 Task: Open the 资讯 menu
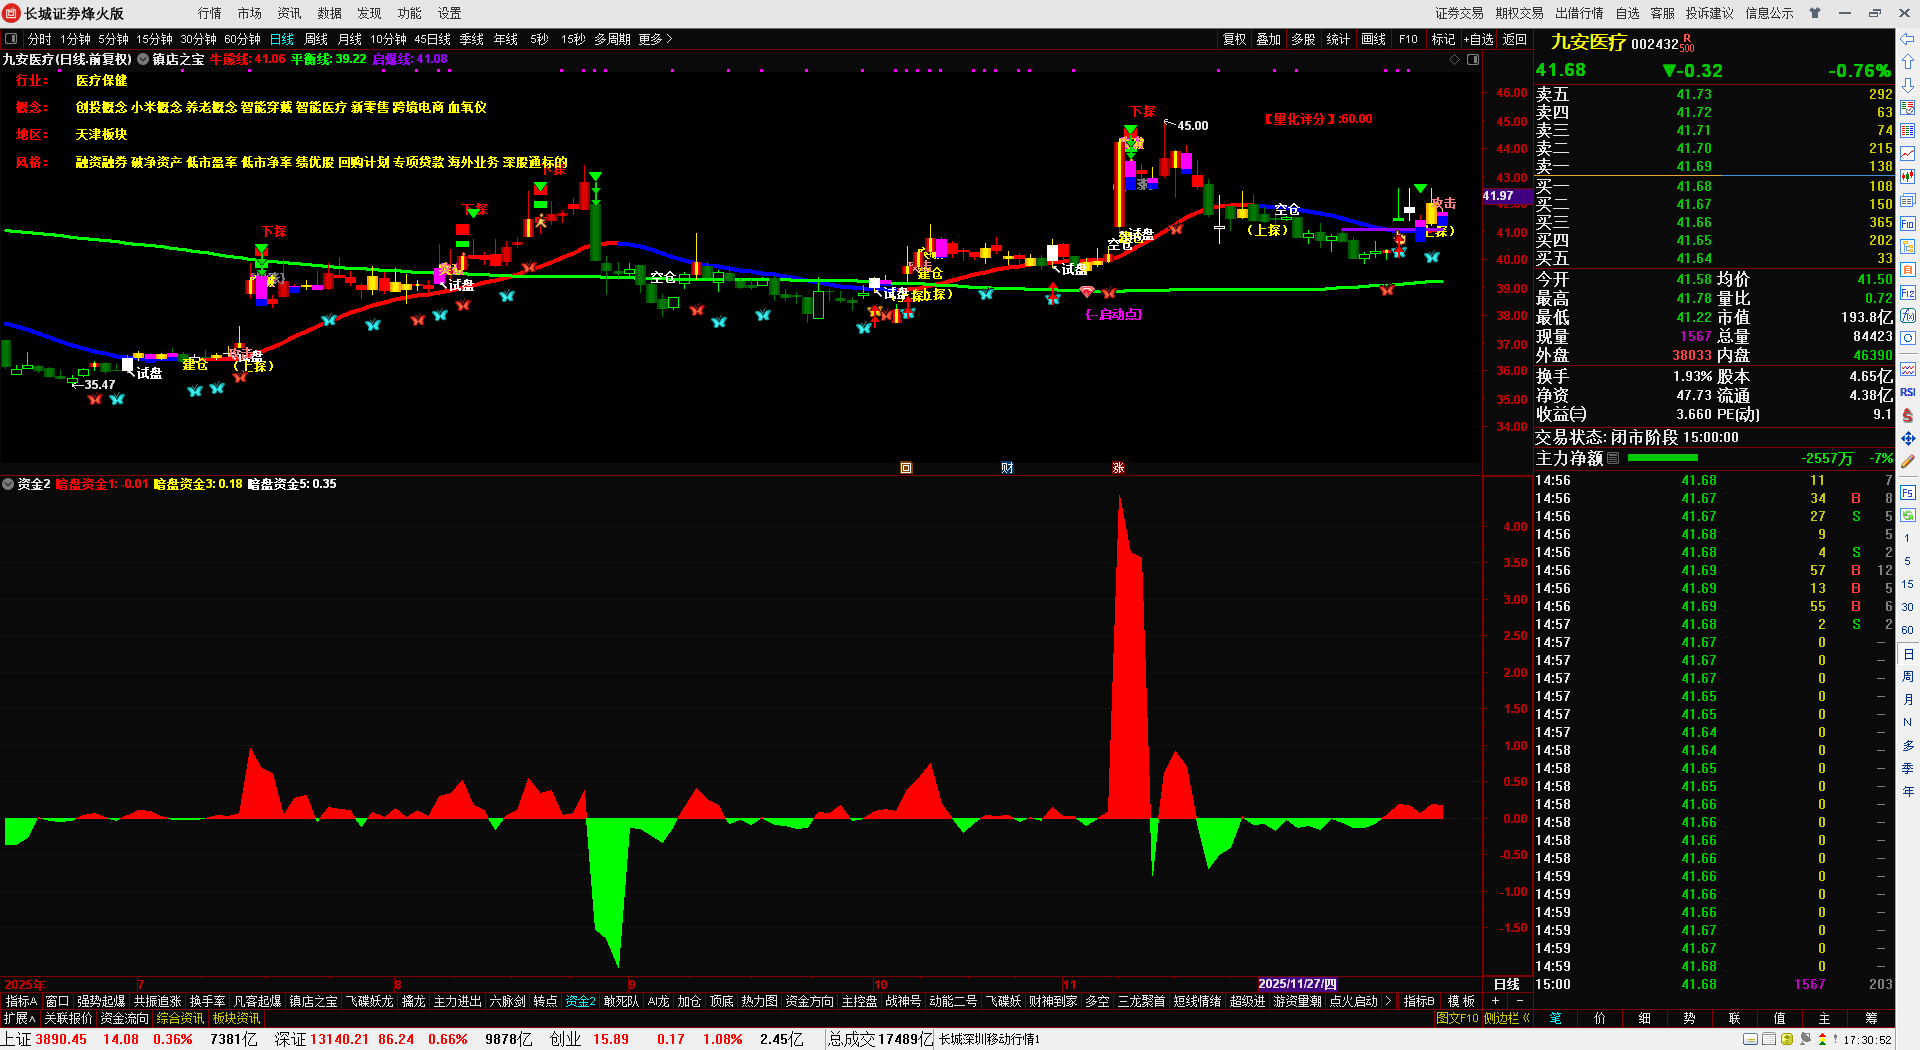289,13
